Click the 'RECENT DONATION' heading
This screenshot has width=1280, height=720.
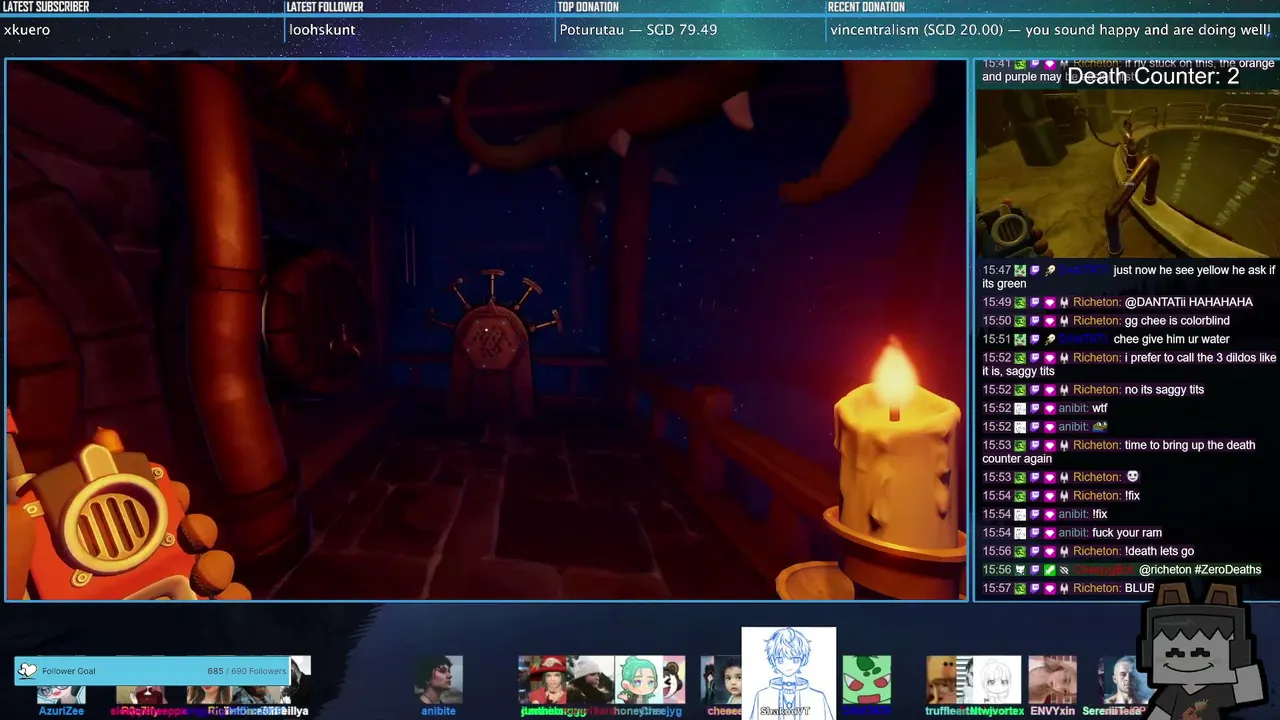click(x=866, y=7)
